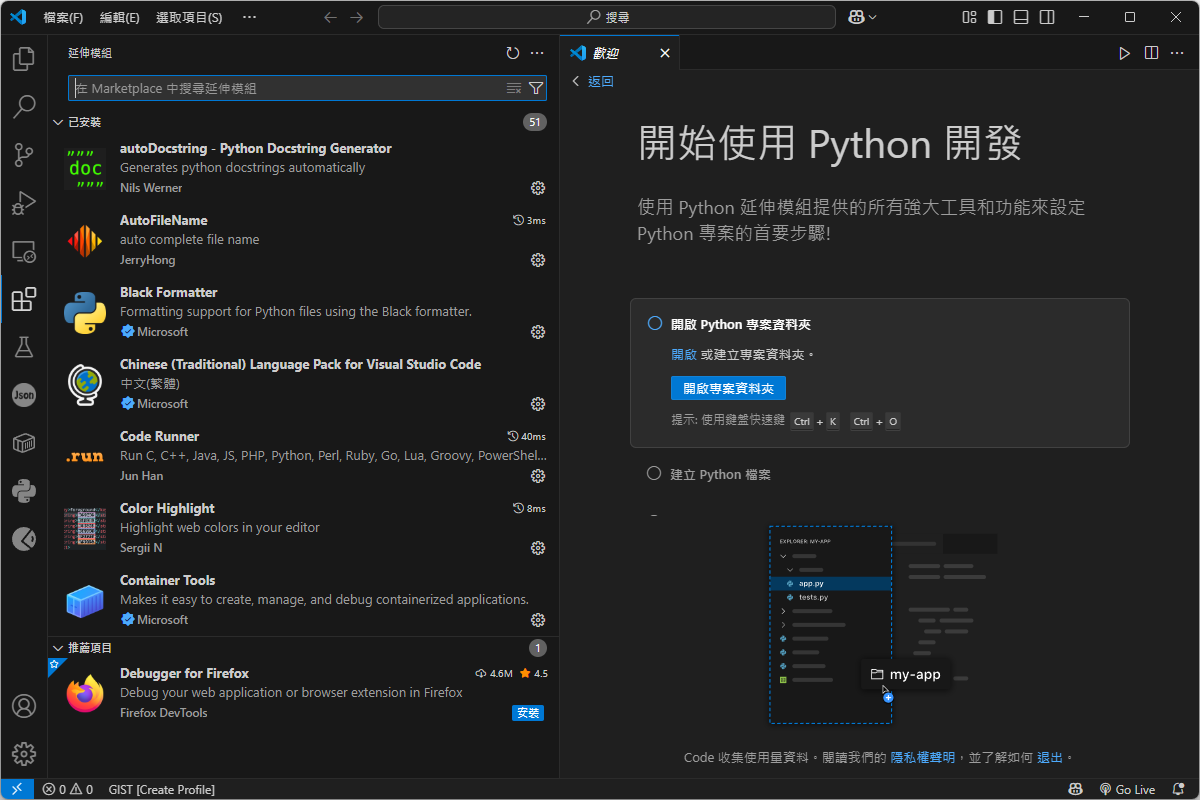Follow the 開啟 link
The height and width of the screenshot is (800, 1200).
point(684,355)
